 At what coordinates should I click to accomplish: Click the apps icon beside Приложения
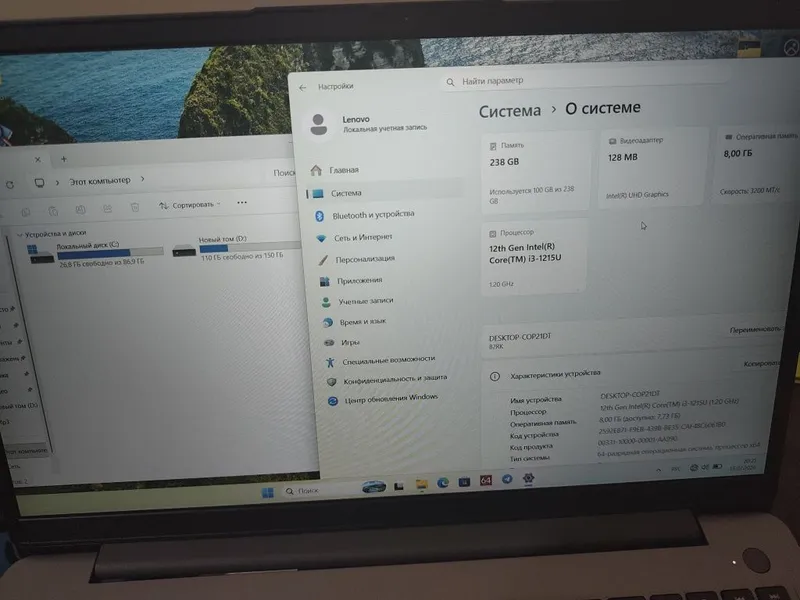tap(324, 281)
